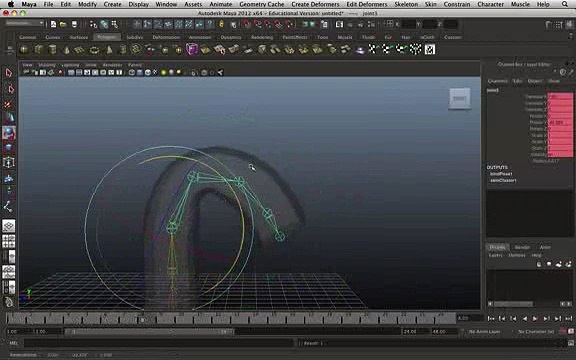Open the viewport View menu

click(27, 65)
